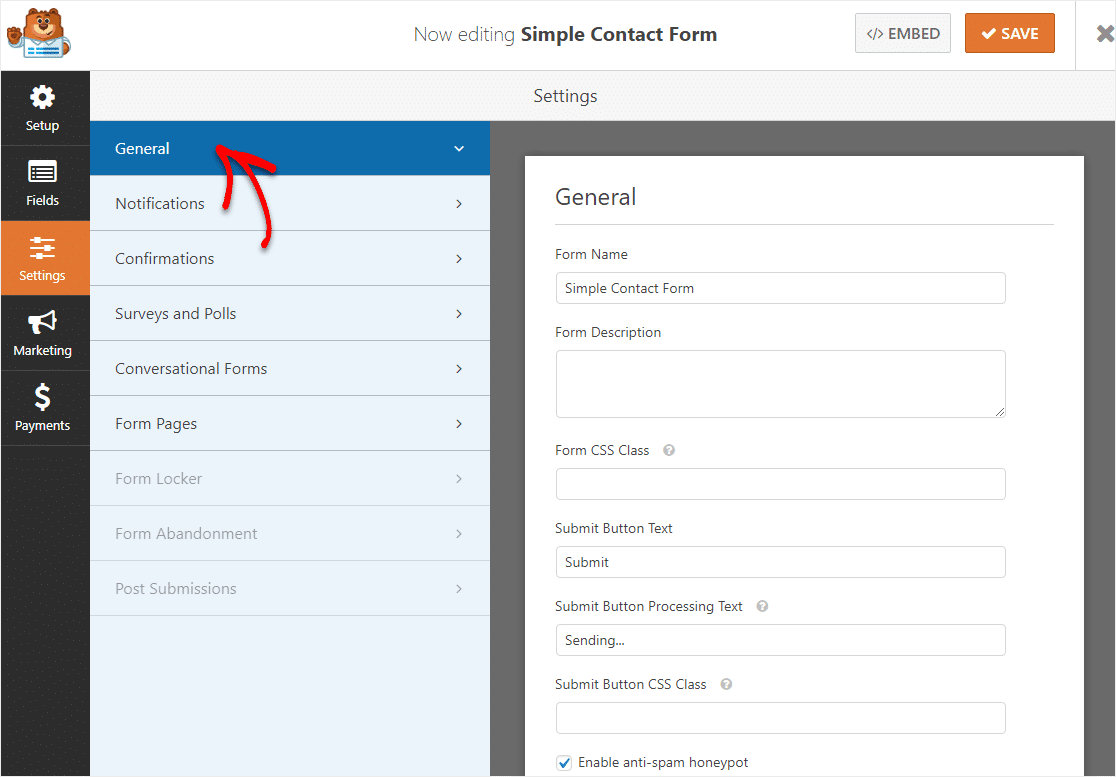The width and height of the screenshot is (1116, 777).
Task: Expand the Notifications chevron arrow
Action: point(459,204)
